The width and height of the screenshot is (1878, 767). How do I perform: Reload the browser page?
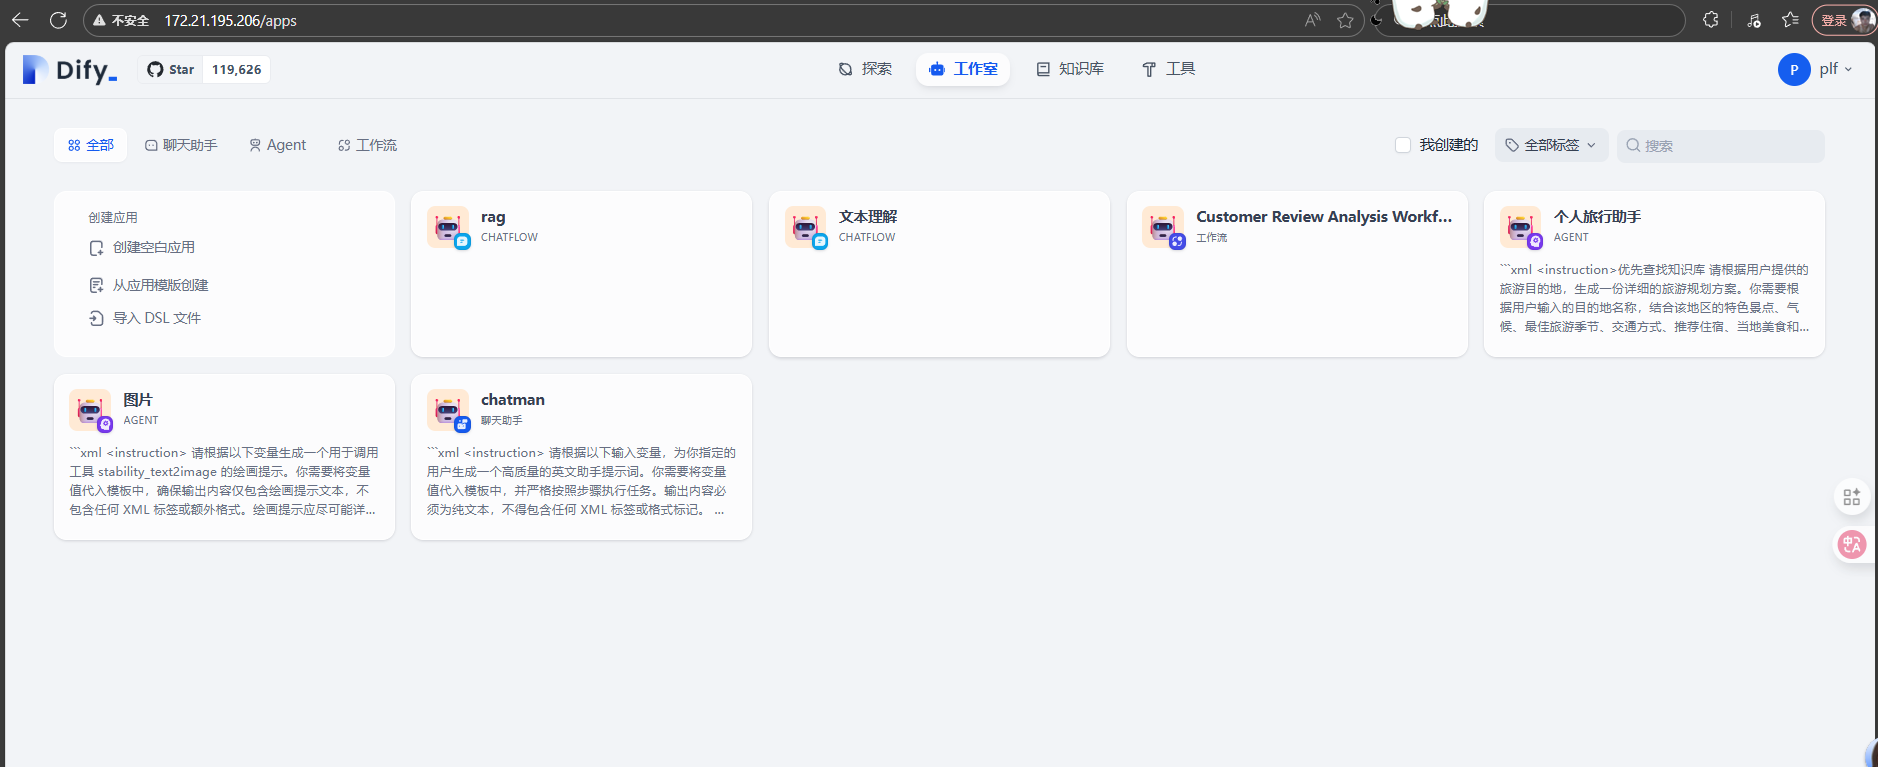(58, 20)
